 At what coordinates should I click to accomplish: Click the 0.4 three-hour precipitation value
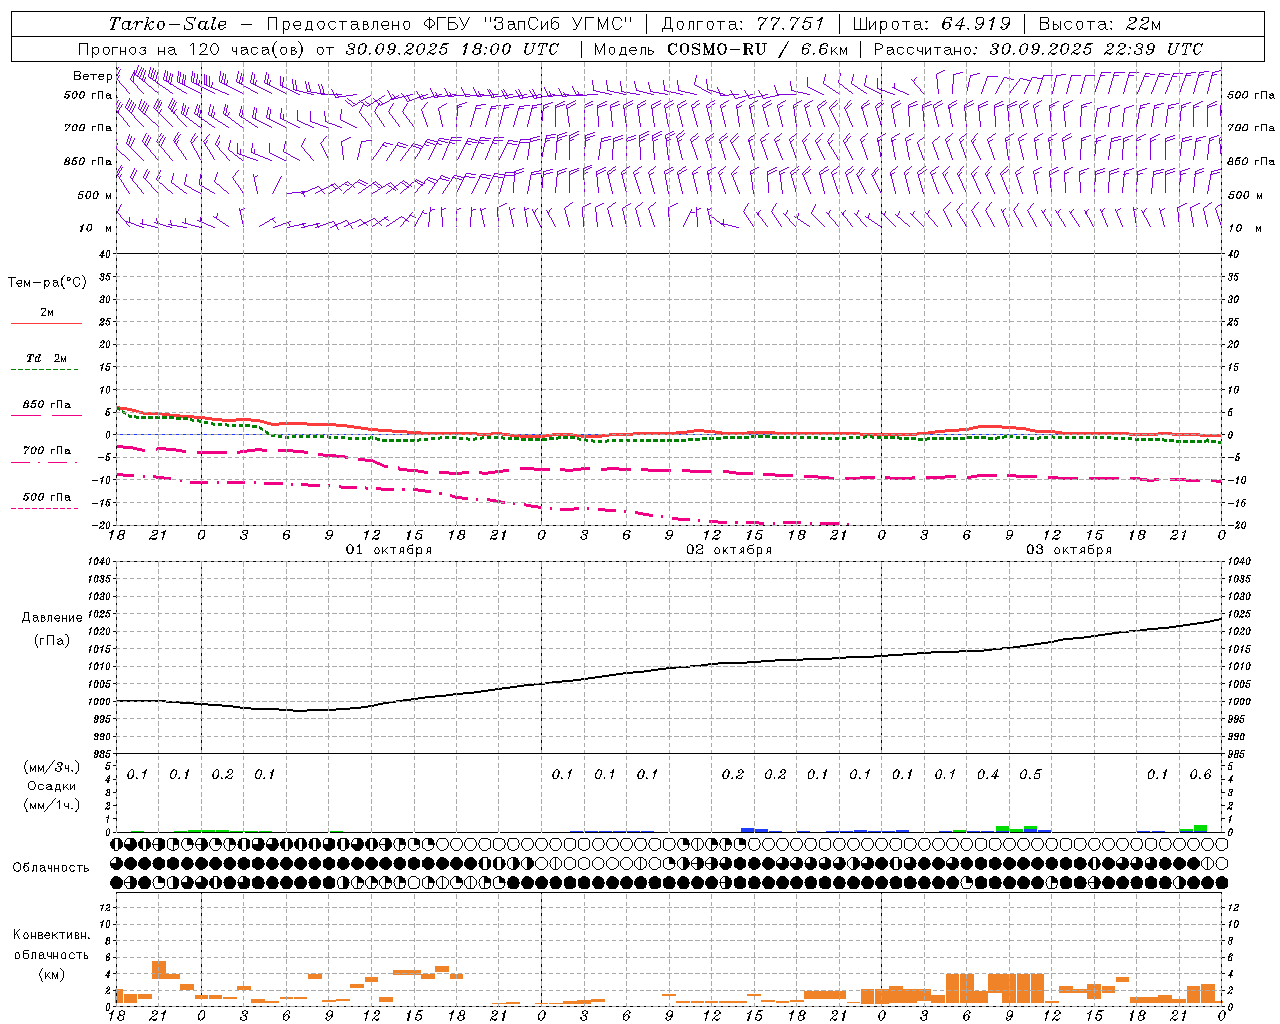click(x=988, y=775)
